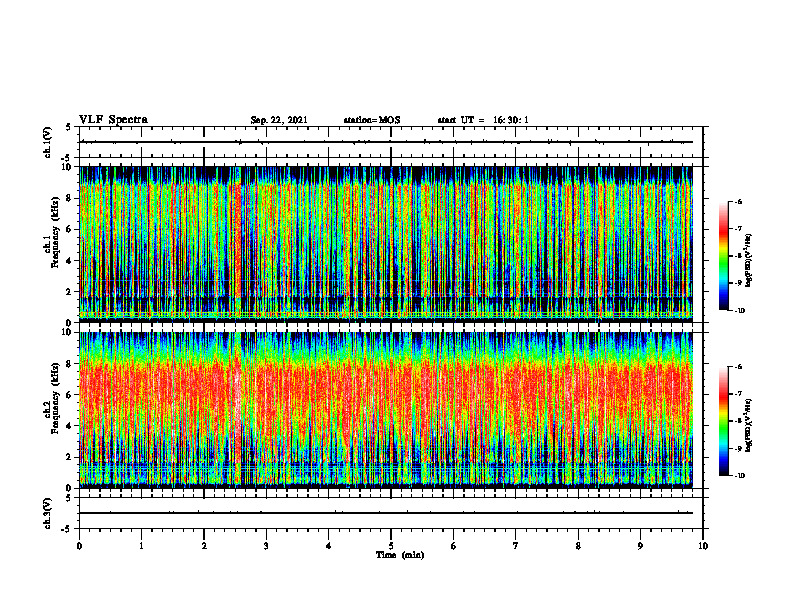The image size is (792, 612).
Task: Click time axis tick label "3"
Action: [266, 546]
